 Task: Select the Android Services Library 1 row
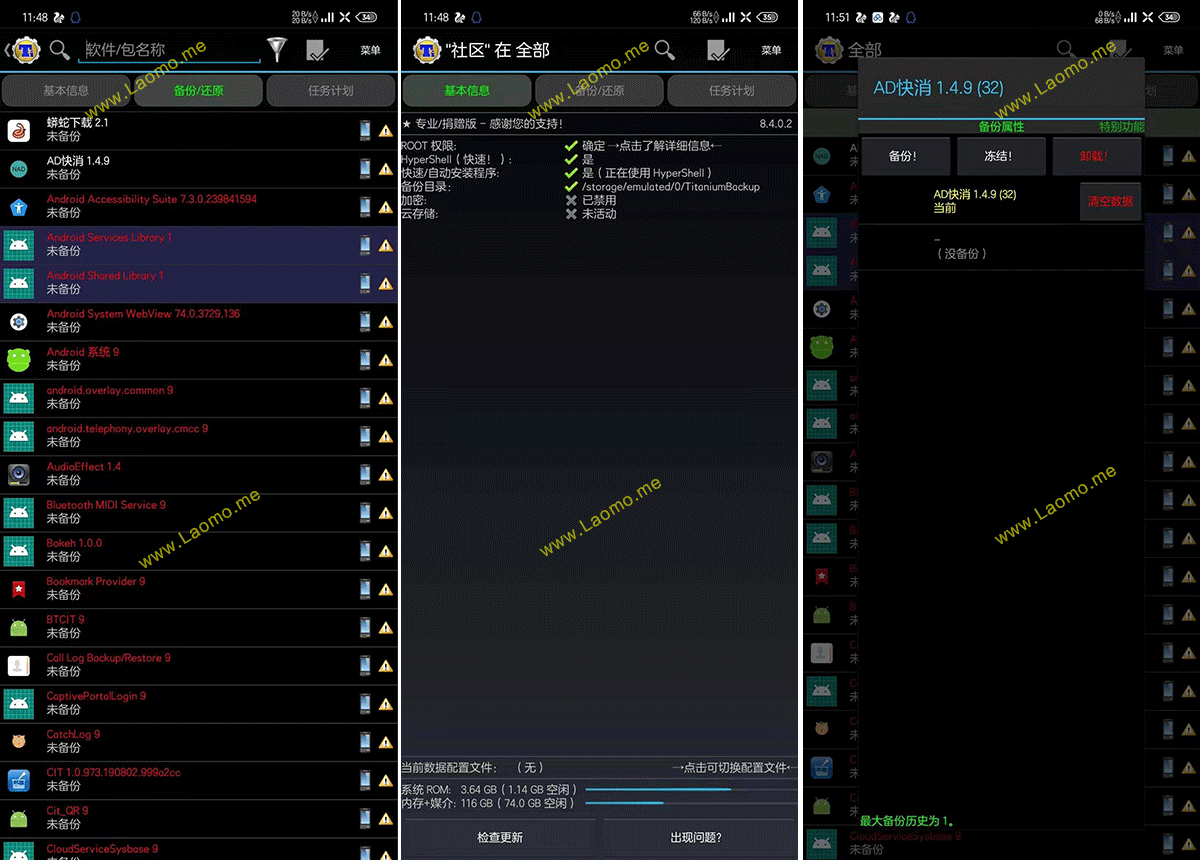199,245
